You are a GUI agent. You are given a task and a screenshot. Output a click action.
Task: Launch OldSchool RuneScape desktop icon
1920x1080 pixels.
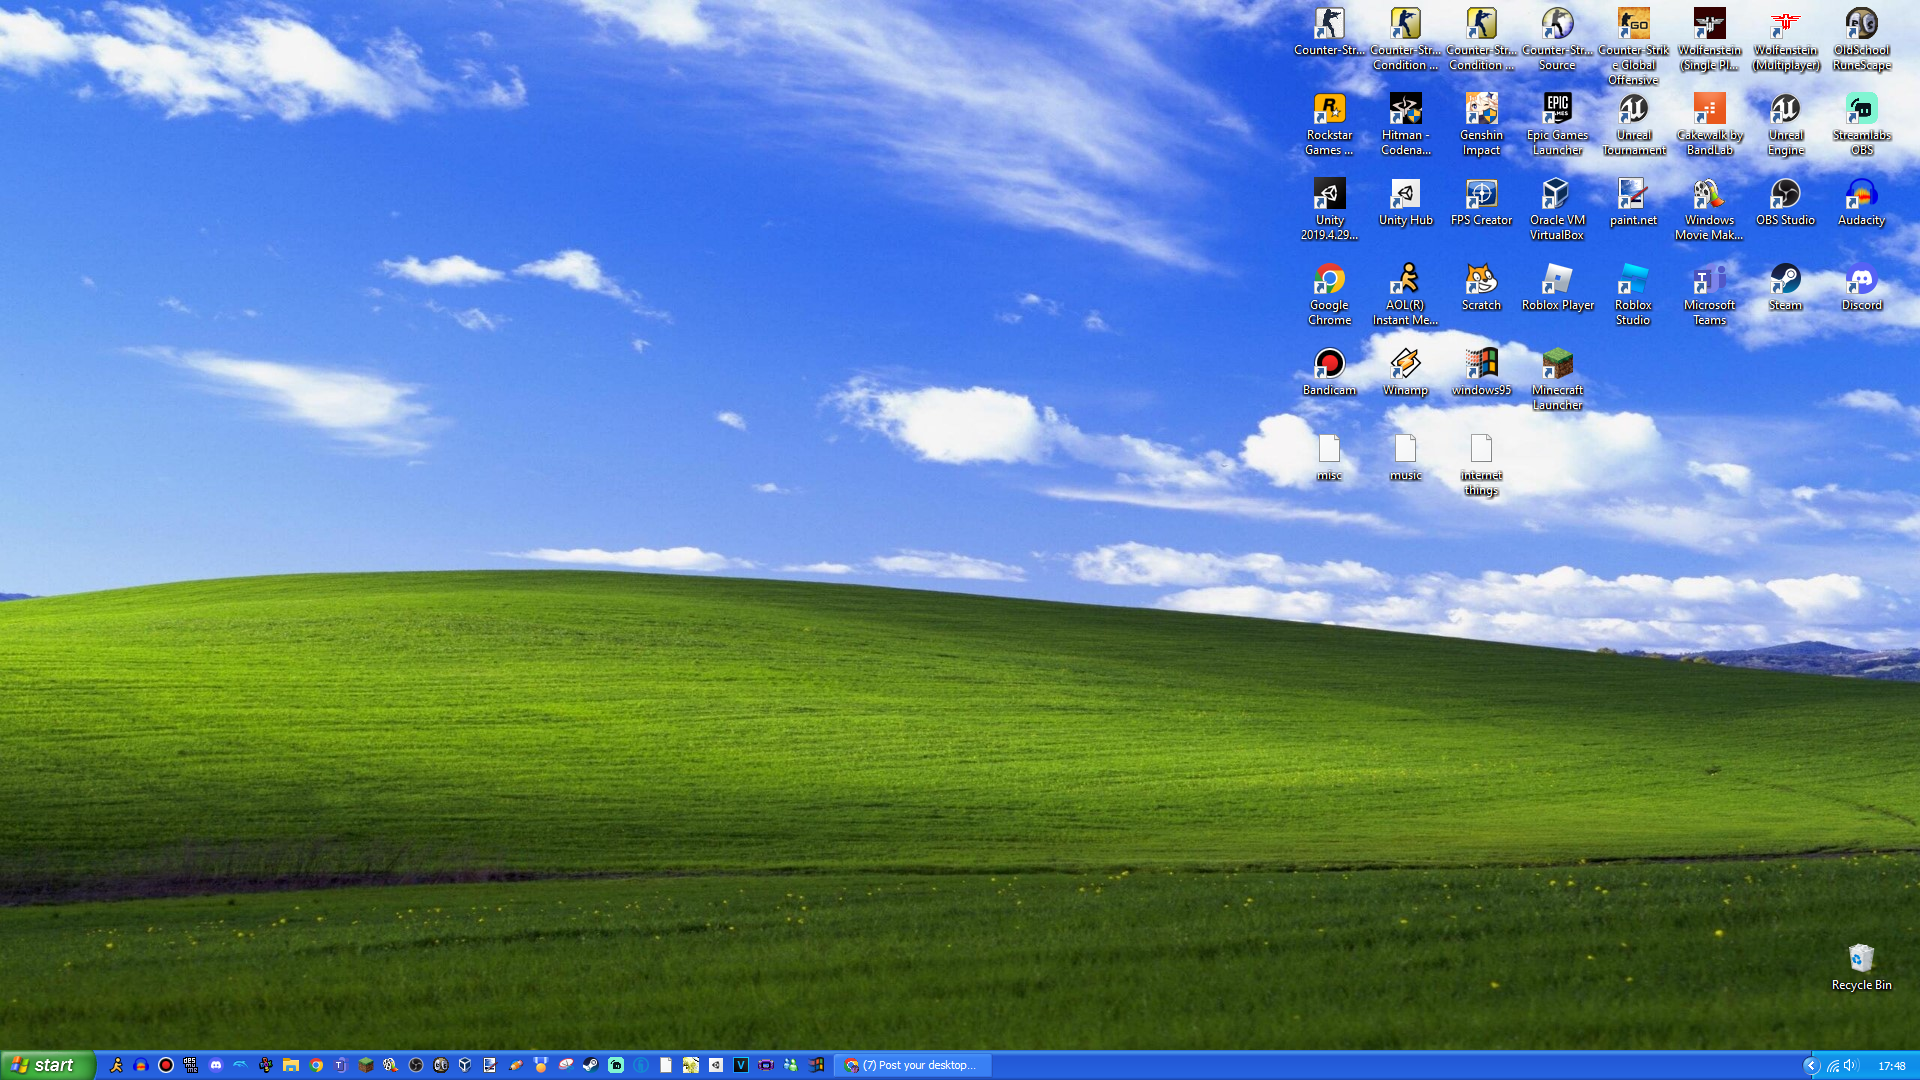pos(1861,39)
